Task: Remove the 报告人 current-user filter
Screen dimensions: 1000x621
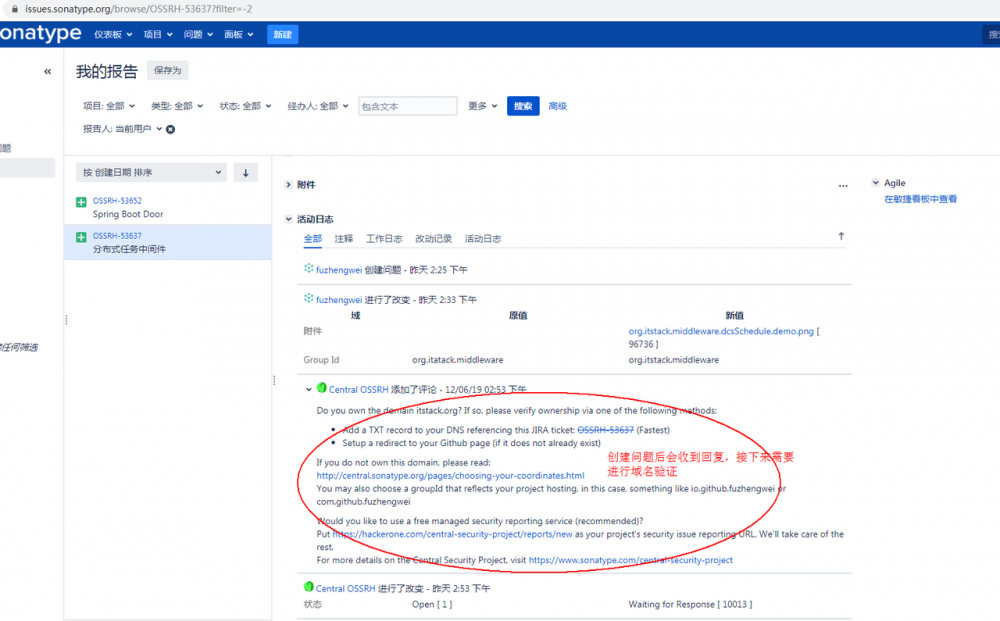Action: pyautogui.click(x=169, y=129)
